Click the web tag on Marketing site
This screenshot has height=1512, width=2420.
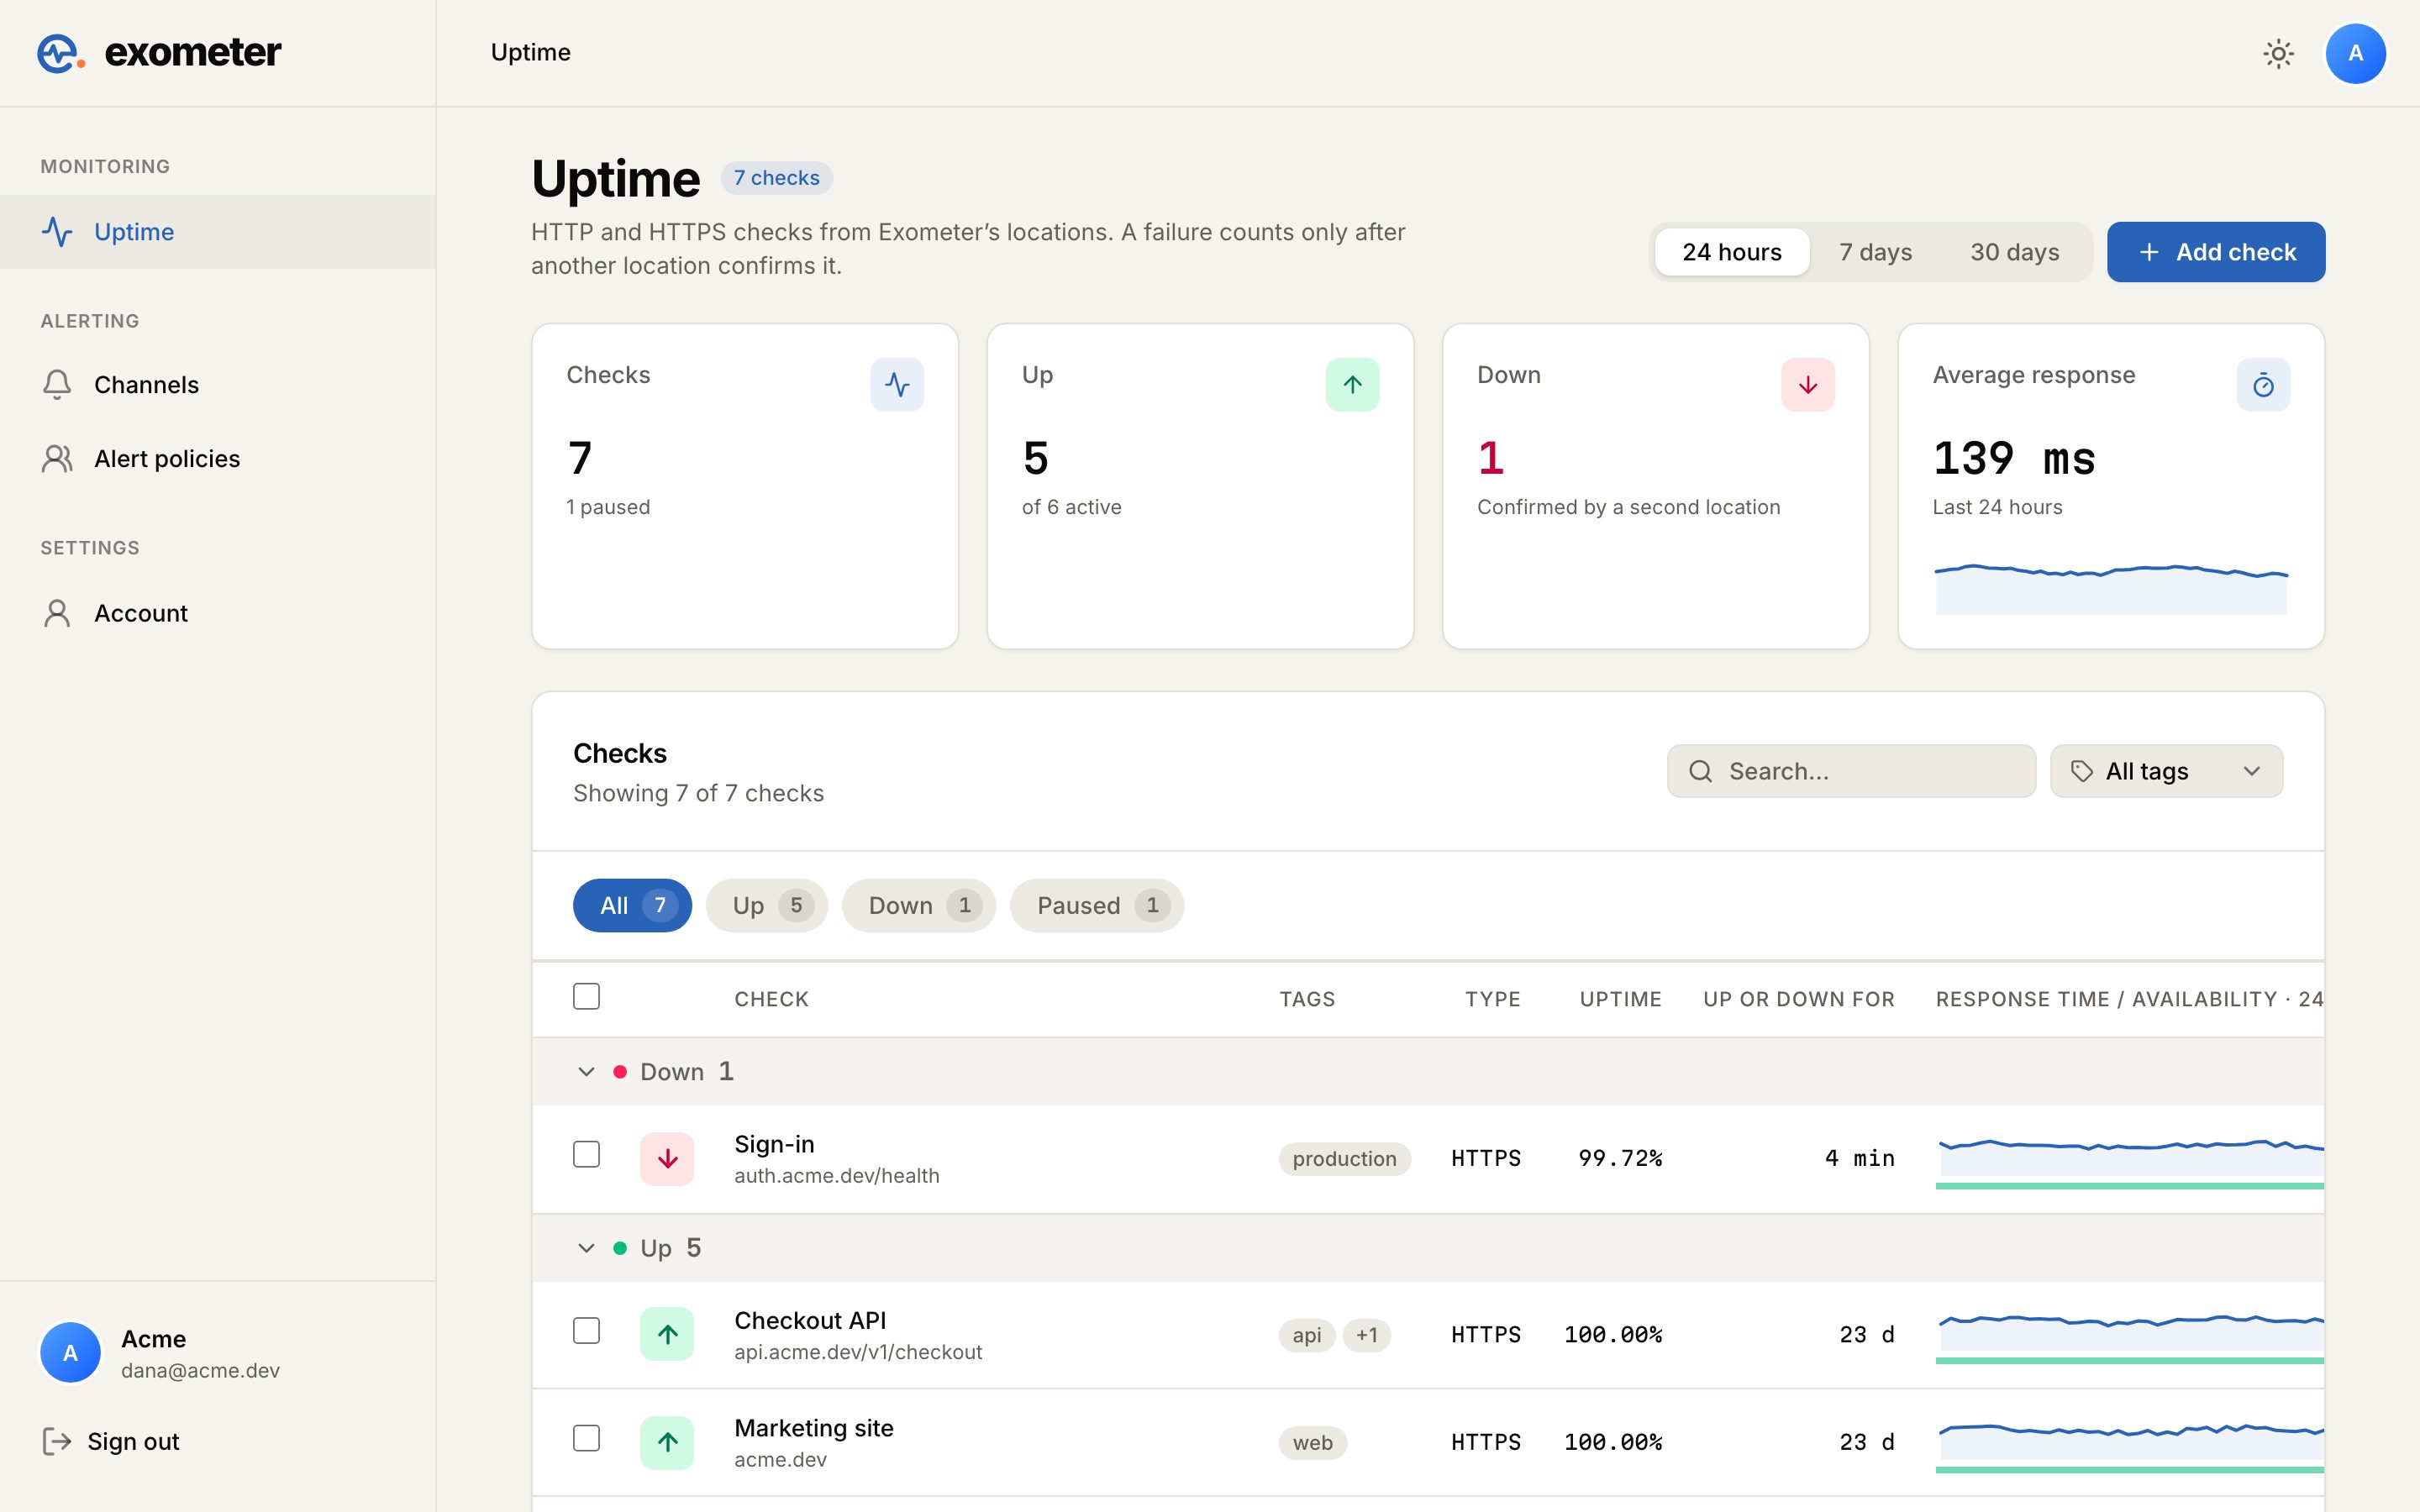tap(1312, 1443)
